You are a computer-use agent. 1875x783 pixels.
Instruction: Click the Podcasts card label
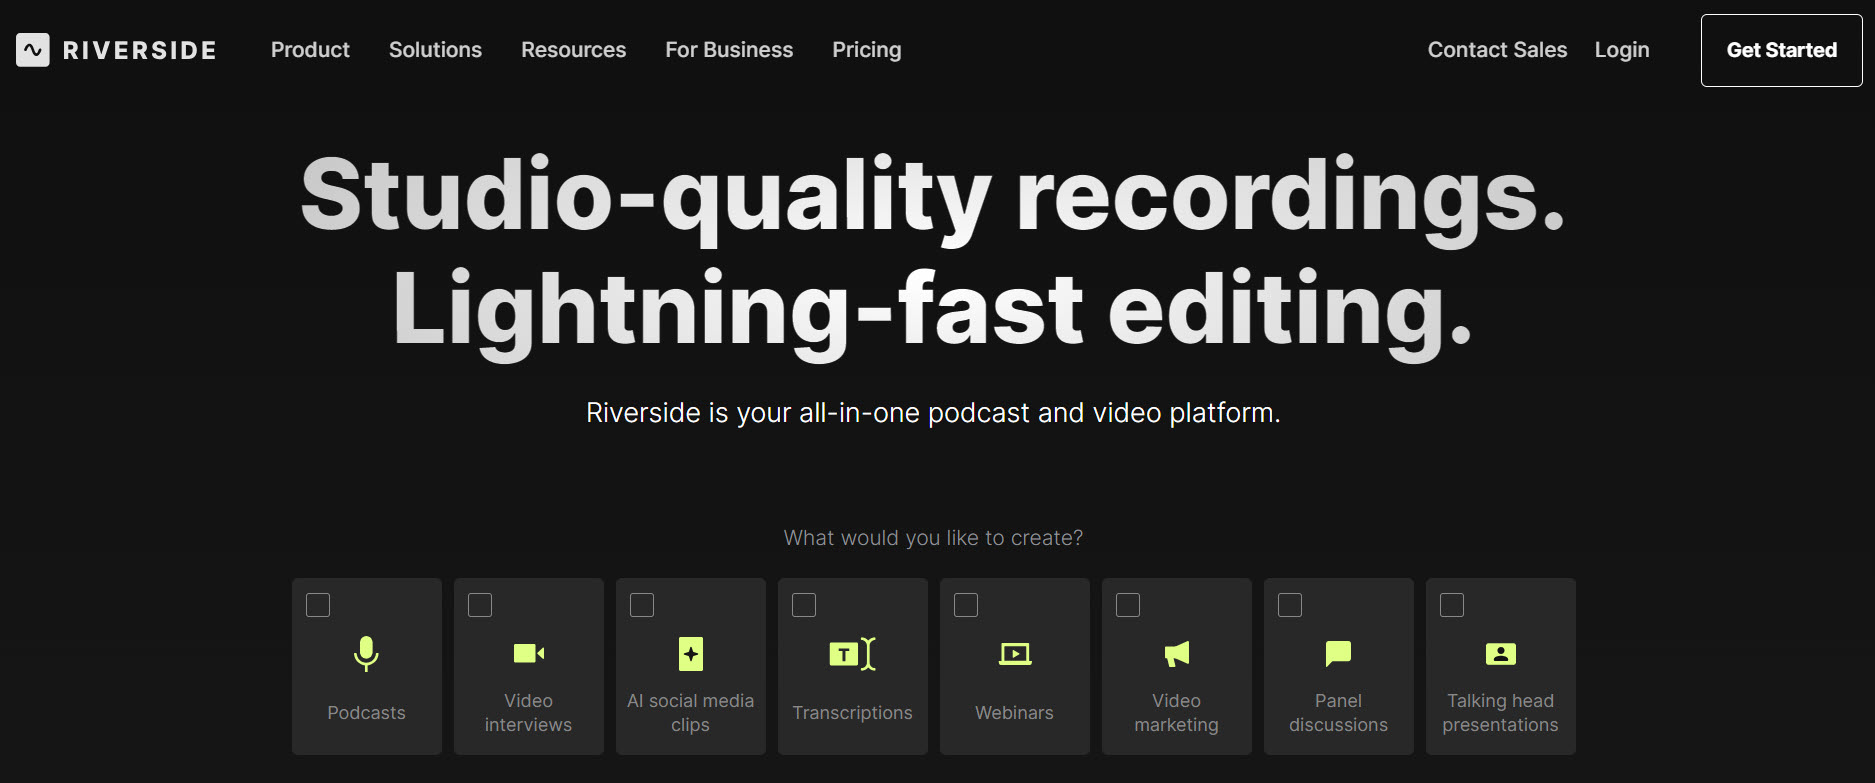(367, 713)
